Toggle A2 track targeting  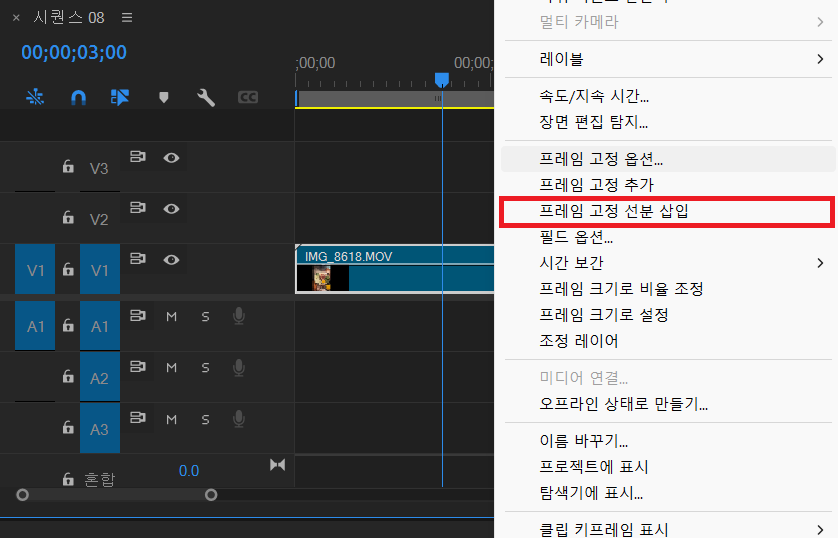point(100,378)
